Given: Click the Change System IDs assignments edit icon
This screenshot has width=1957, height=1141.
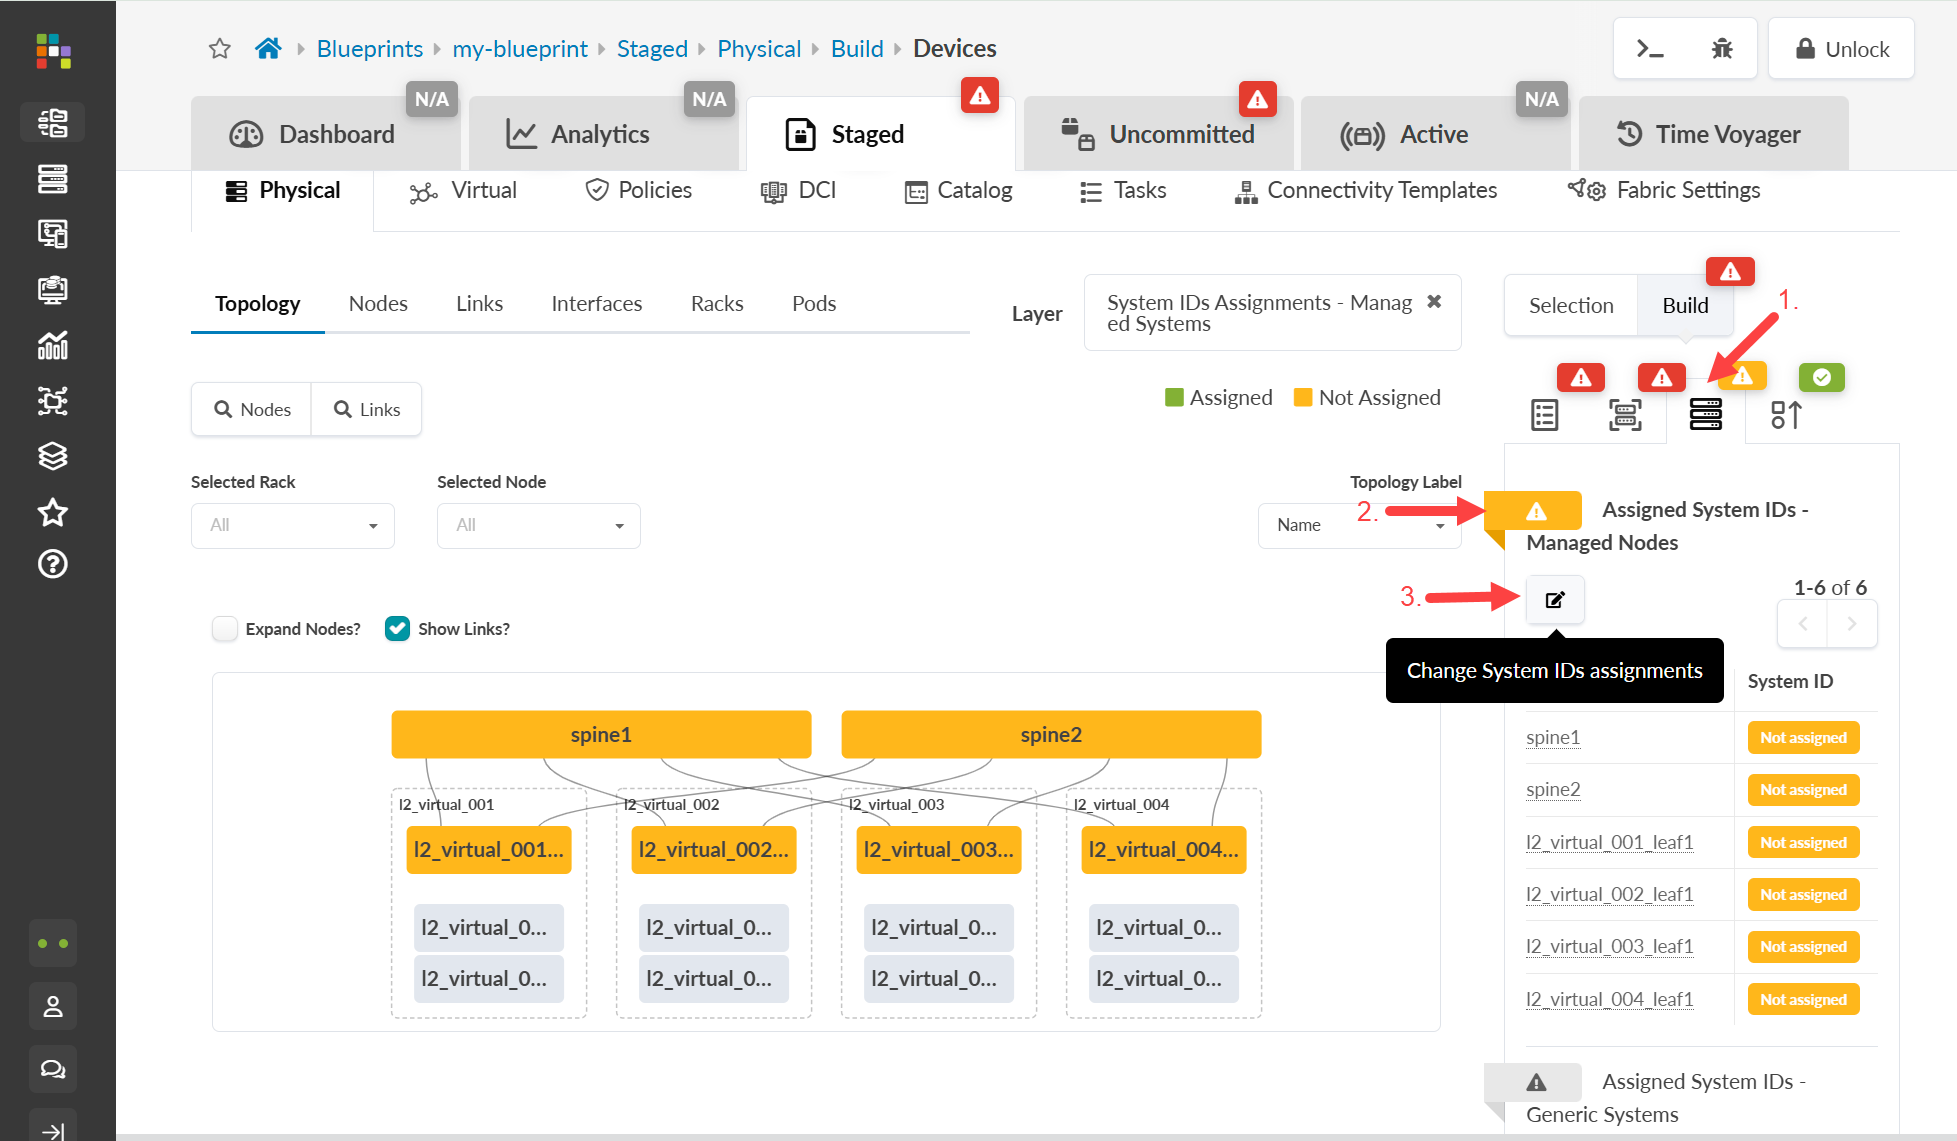Looking at the screenshot, I should pyautogui.click(x=1555, y=600).
